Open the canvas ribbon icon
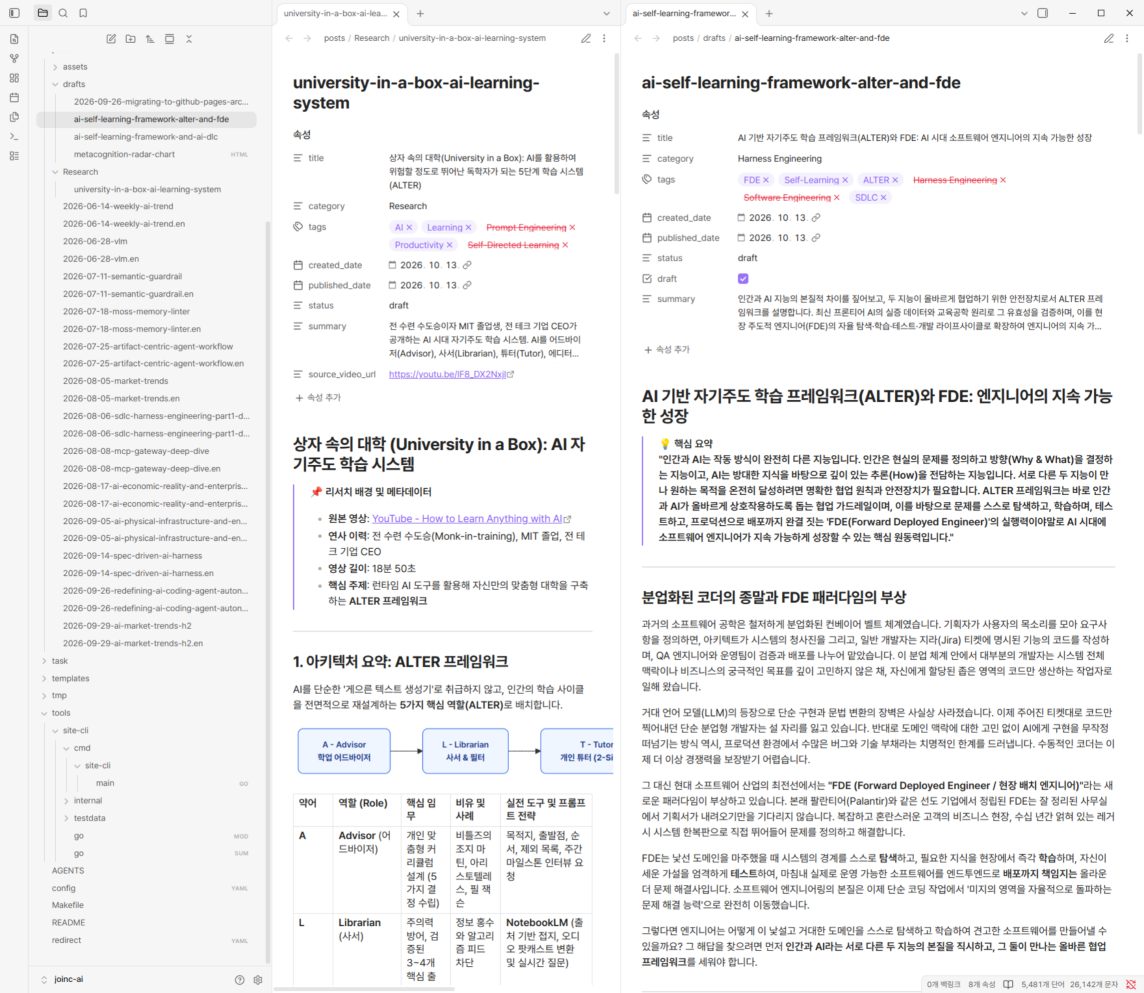Image resolution: width=1144 pixels, height=993 pixels. [14, 78]
